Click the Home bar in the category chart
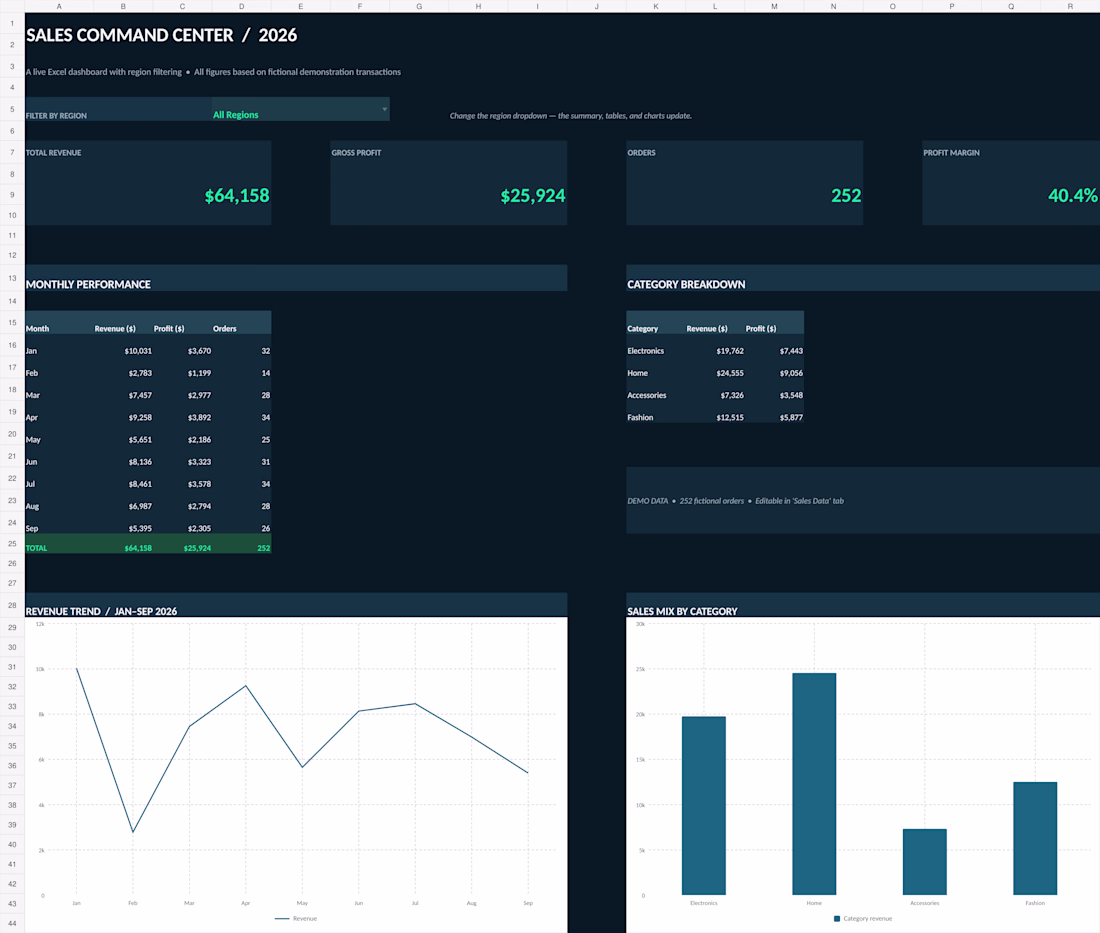Screen dimensions: 1100x933 [814, 784]
